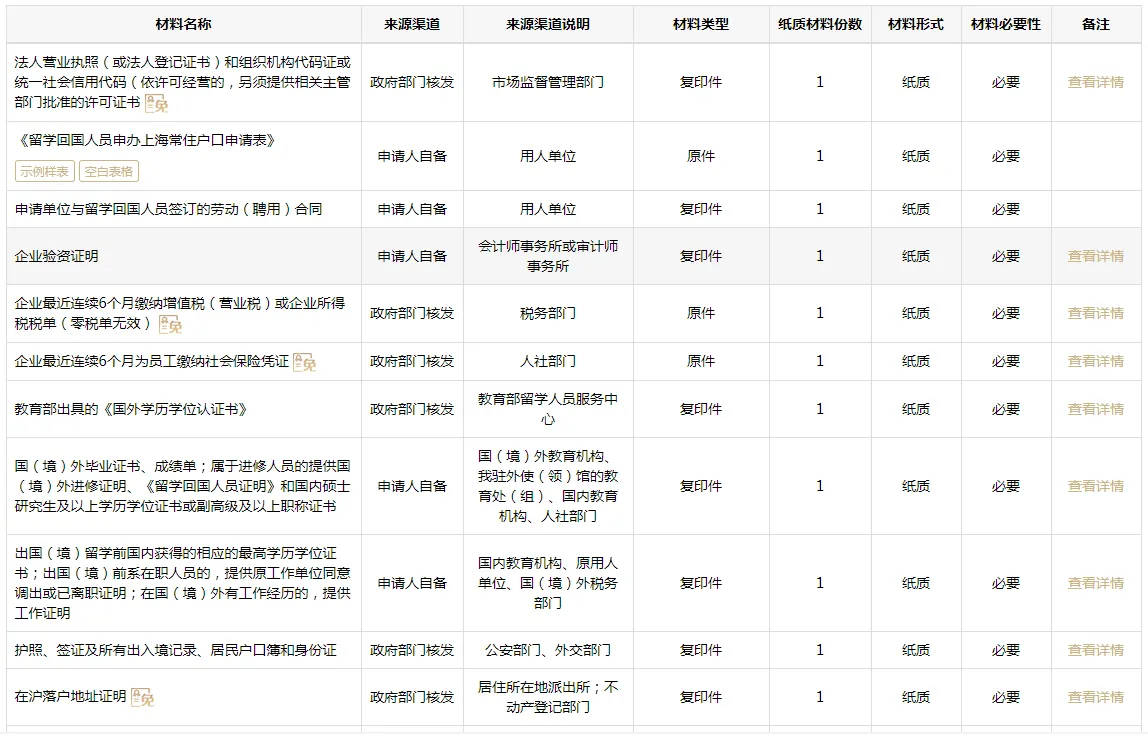Click the 材料名称 column header

click(182, 24)
